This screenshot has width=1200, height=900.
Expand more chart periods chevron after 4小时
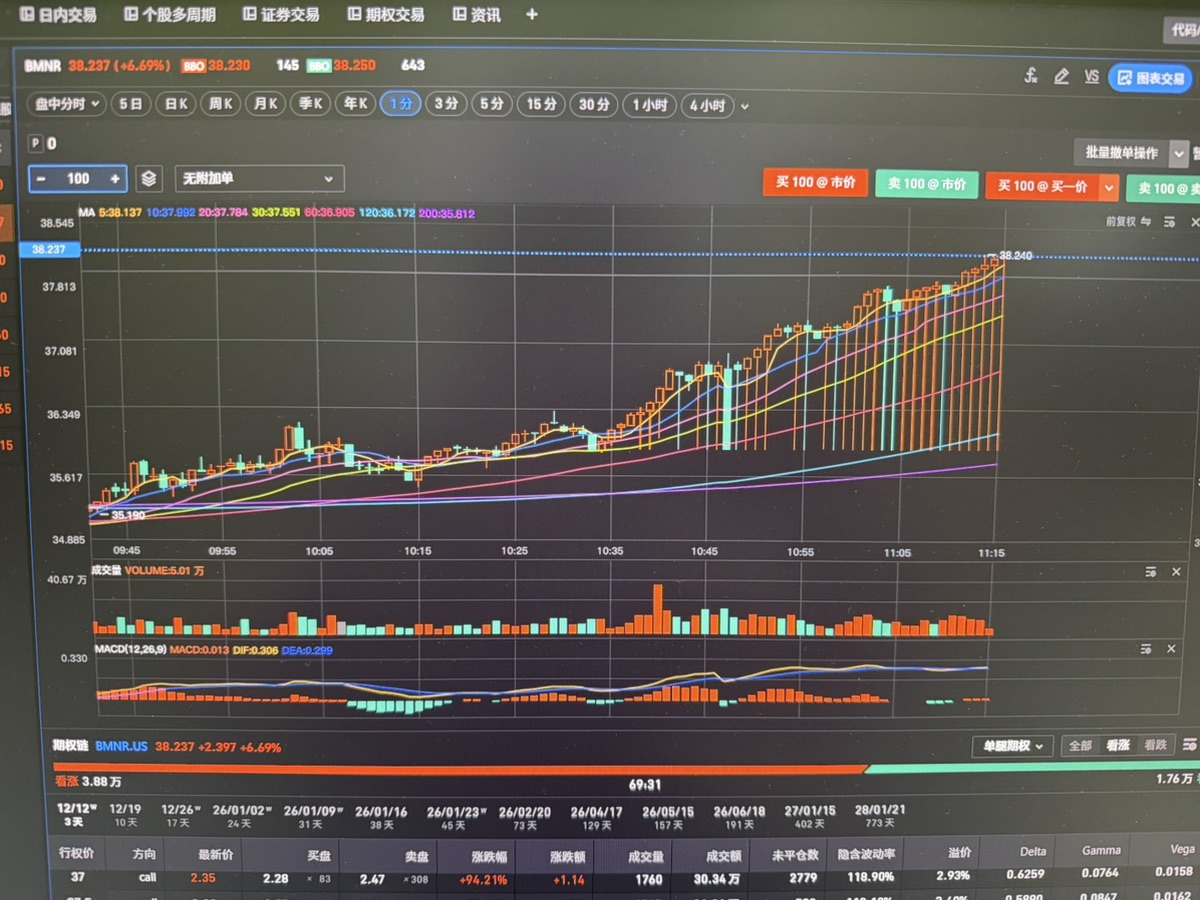[x=745, y=106]
